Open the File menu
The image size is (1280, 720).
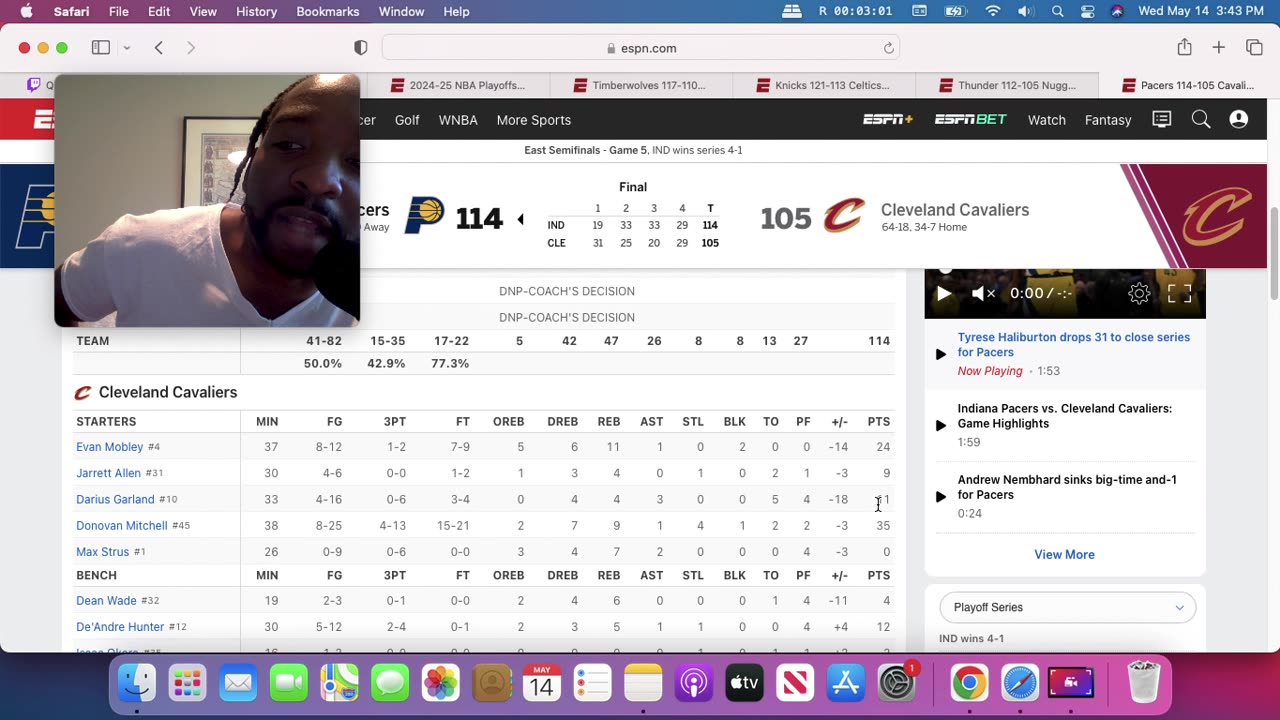(x=118, y=11)
